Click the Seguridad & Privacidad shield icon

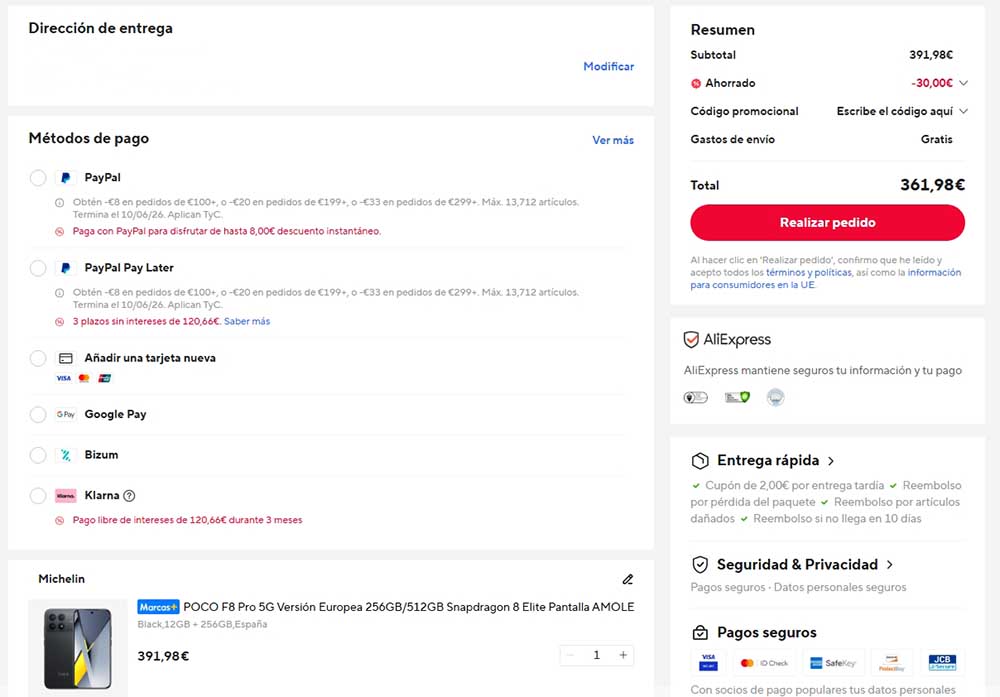coord(700,564)
